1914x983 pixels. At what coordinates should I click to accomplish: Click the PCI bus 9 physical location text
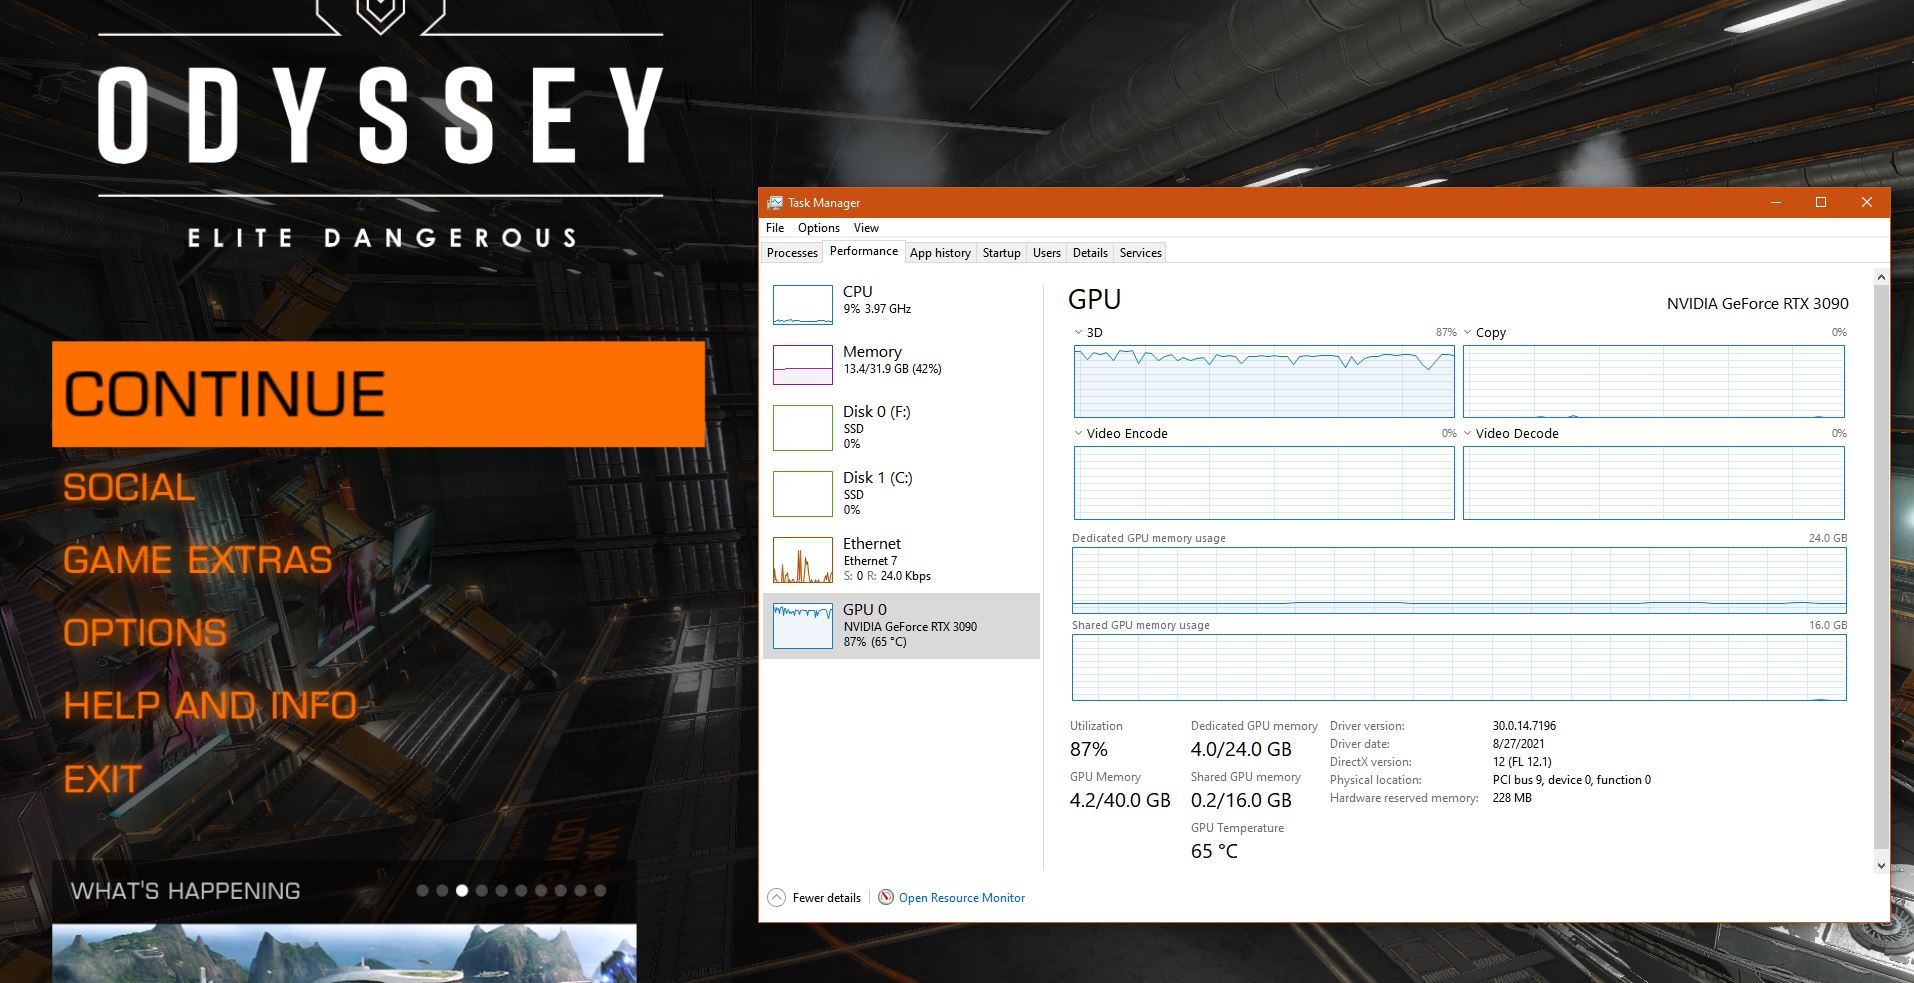1571,780
